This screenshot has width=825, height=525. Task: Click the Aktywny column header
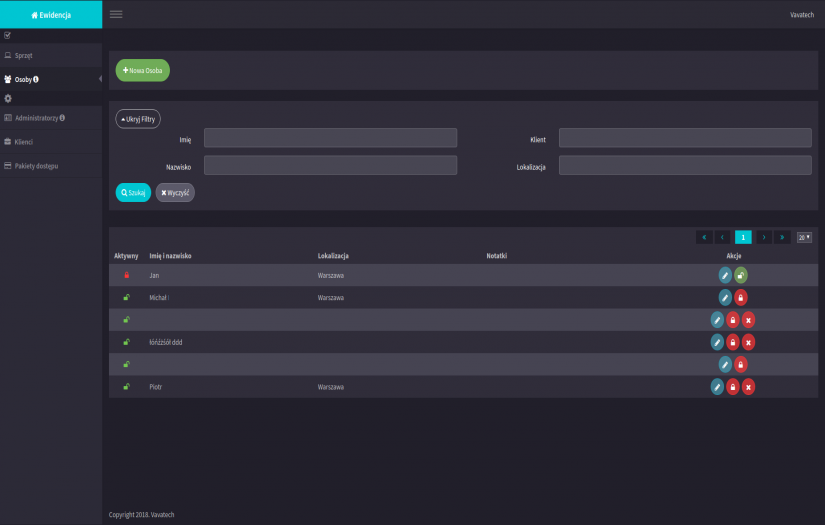[x=126, y=256]
